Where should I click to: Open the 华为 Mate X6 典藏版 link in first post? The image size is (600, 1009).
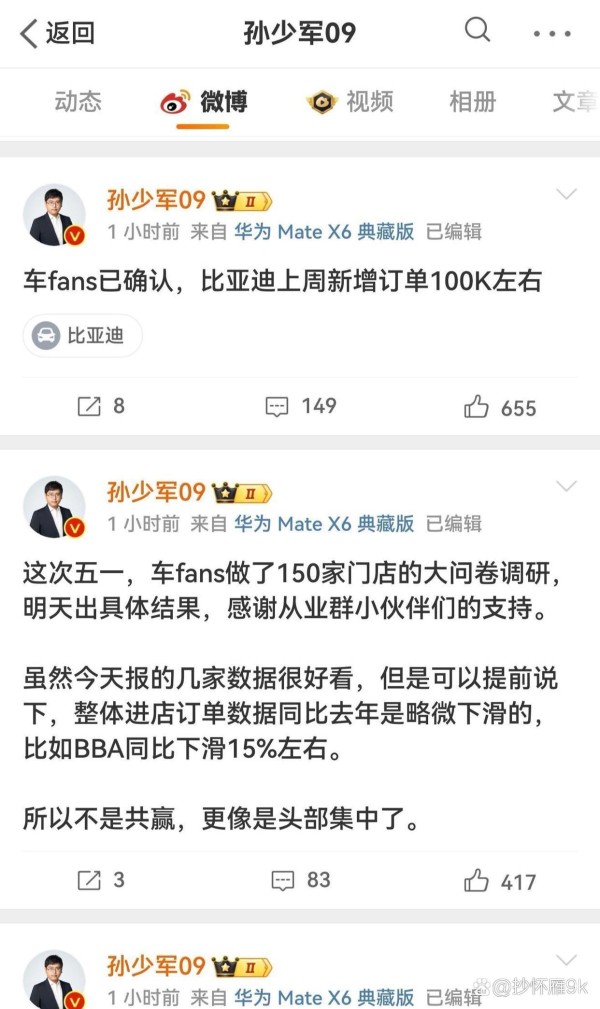point(324,231)
